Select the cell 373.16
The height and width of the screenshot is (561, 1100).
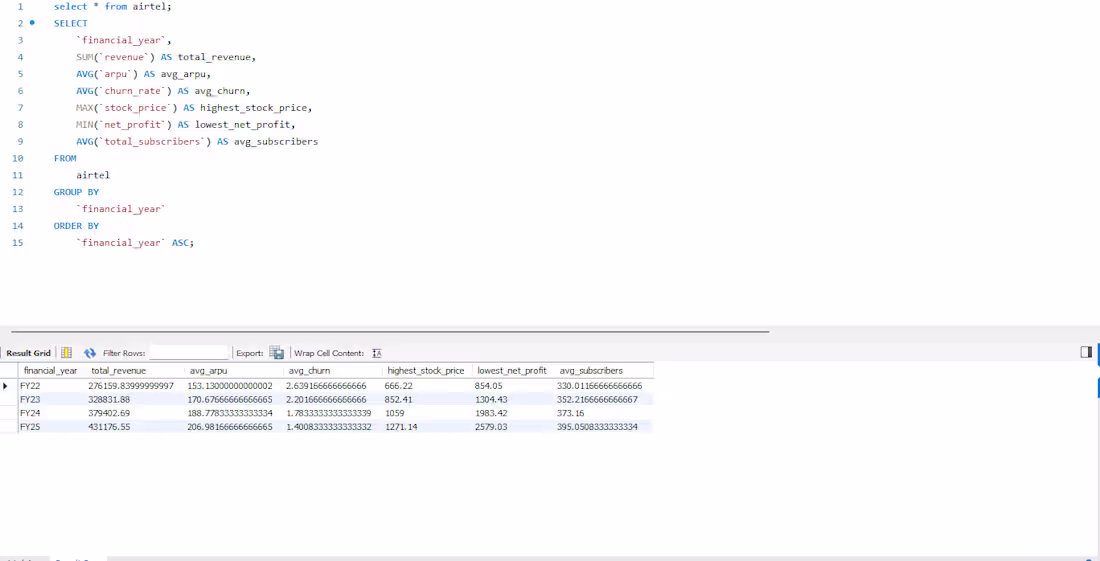pyautogui.click(x=604, y=413)
